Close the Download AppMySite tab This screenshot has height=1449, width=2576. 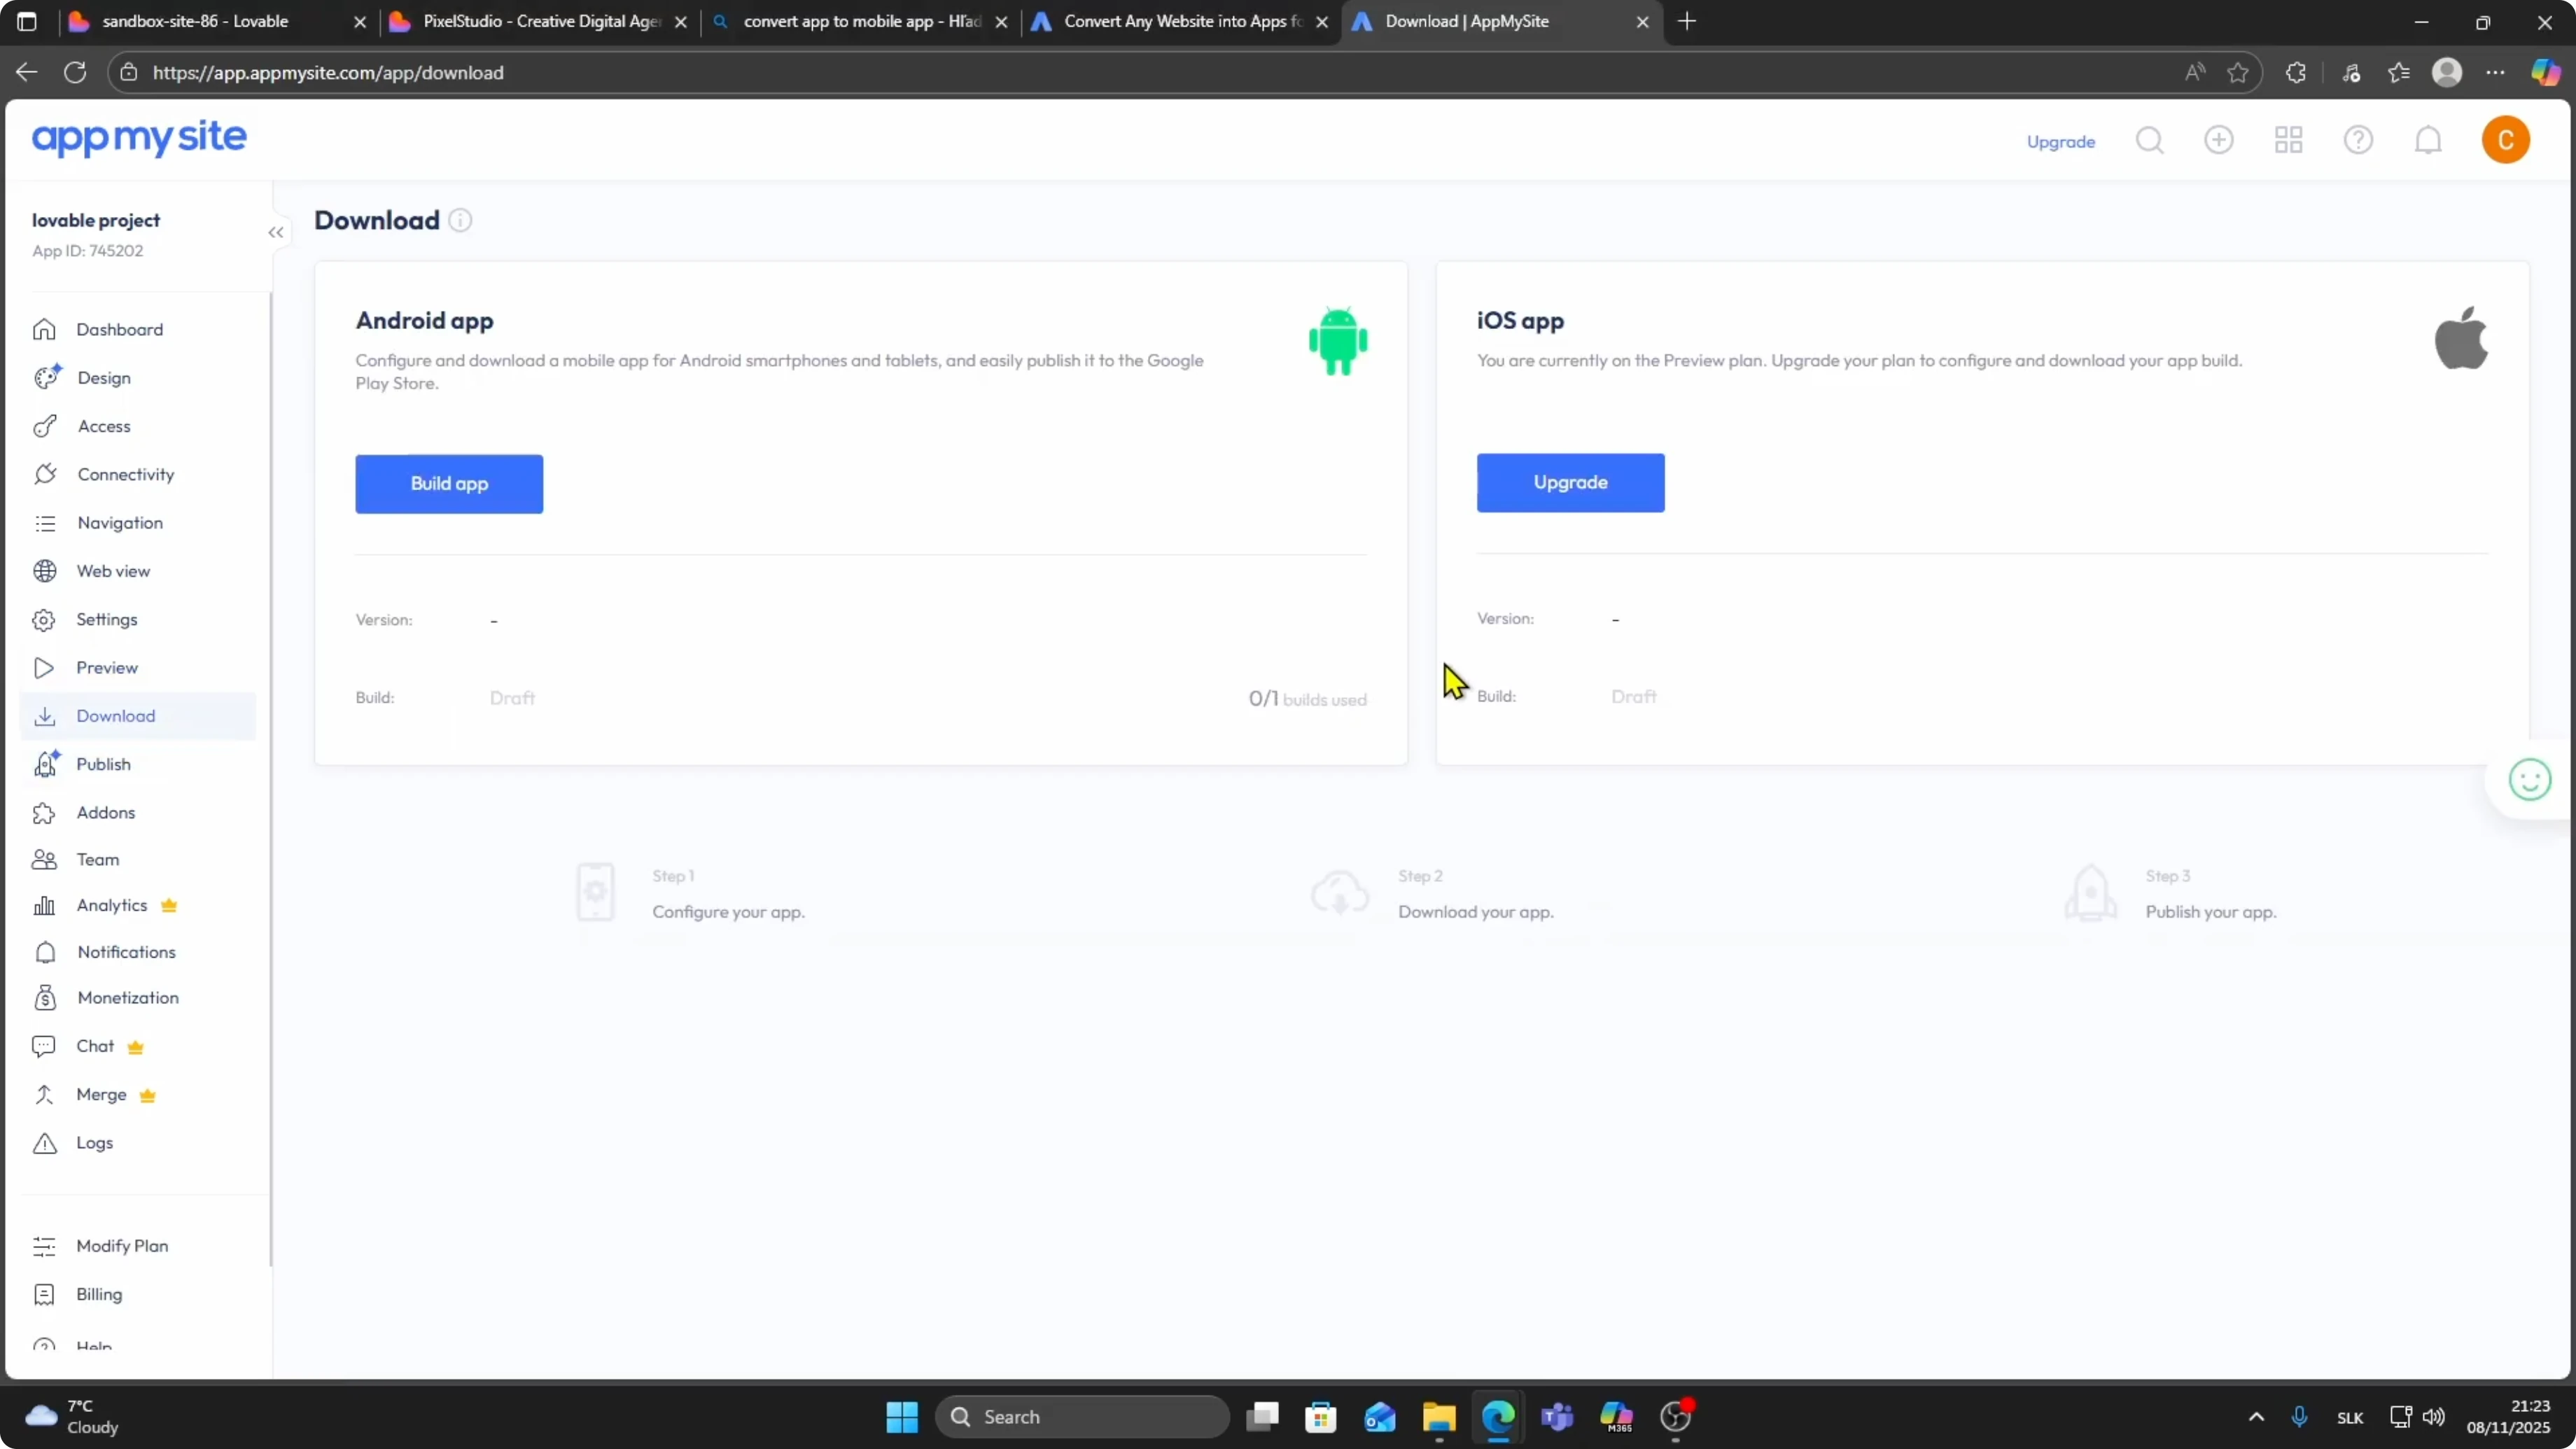[x=1642, y=22]
